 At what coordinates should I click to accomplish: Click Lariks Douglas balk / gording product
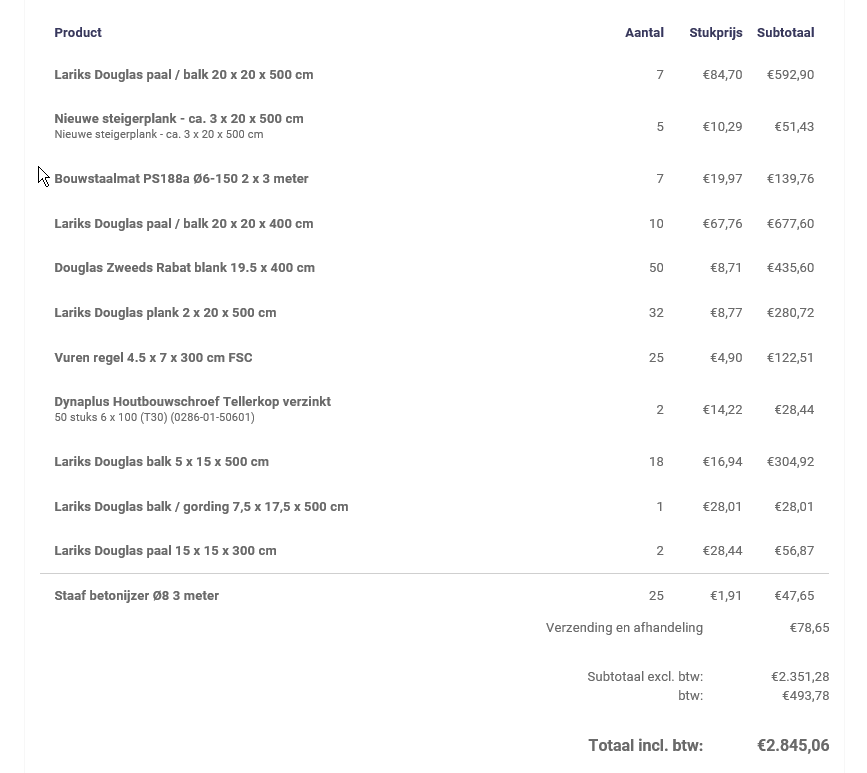tap(201, 507)
